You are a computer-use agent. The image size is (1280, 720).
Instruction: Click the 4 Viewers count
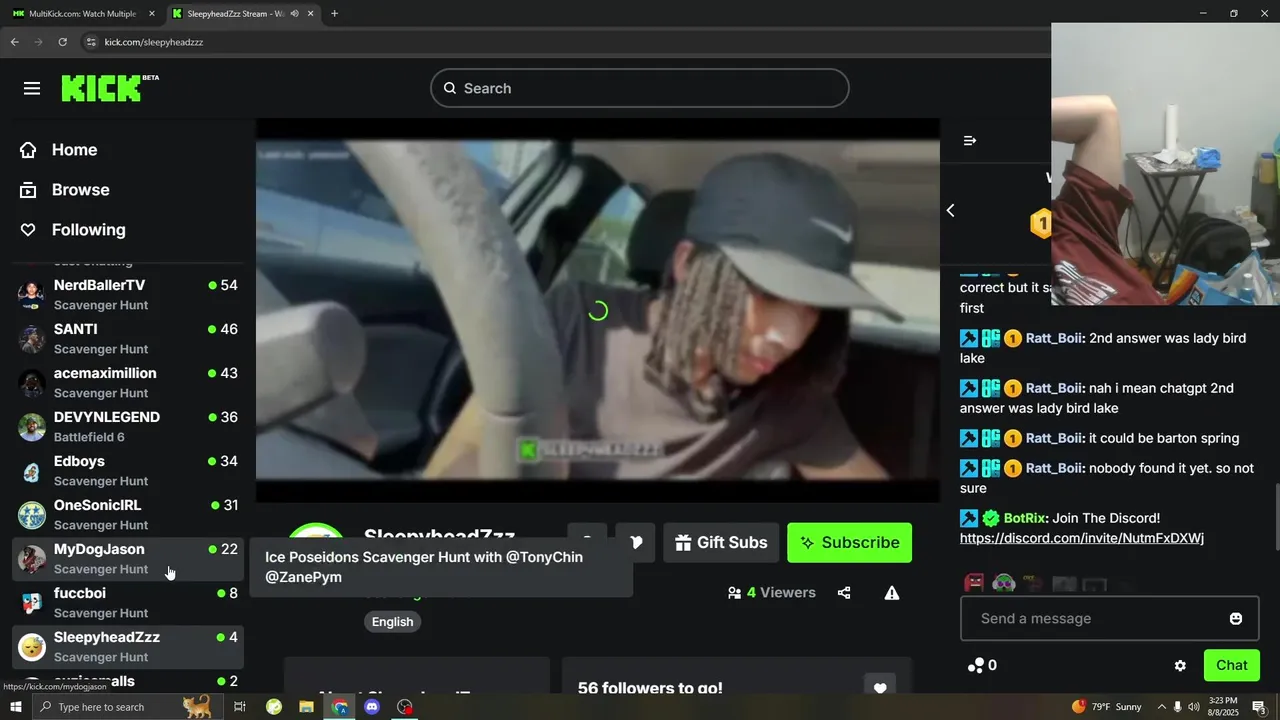(772, 593)
